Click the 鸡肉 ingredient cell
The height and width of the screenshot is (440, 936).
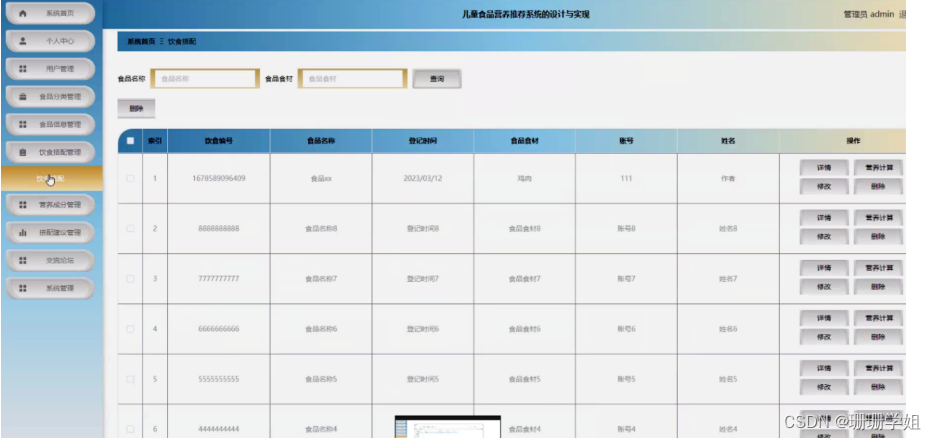click(x=524, y=179)
